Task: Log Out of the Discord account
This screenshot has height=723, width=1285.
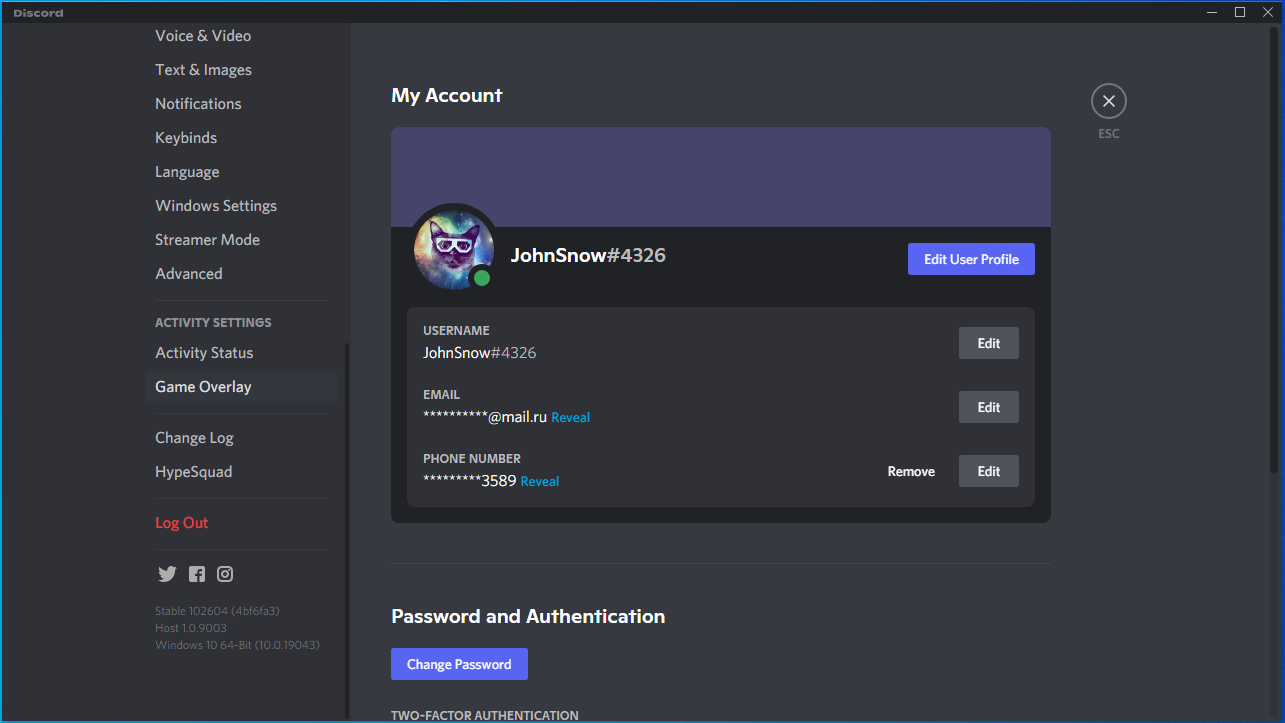Action: point(182,523)
